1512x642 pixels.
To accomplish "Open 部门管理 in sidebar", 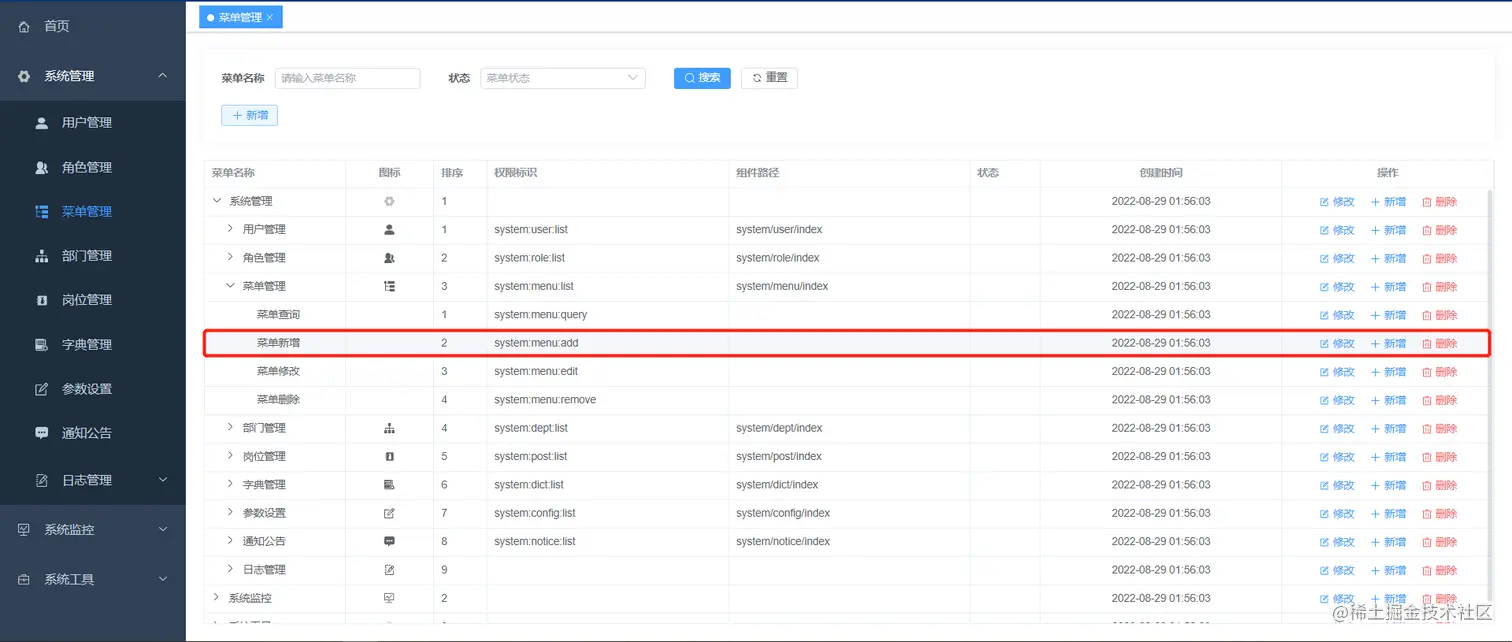I will pos(92,256).
